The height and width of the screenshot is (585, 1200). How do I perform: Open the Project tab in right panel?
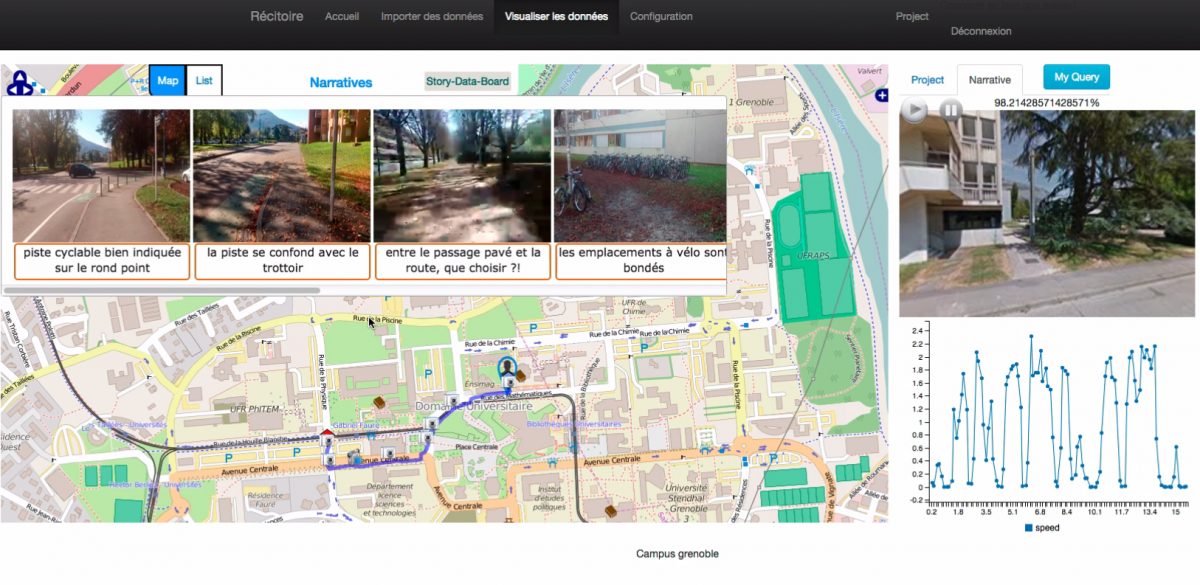927,80
